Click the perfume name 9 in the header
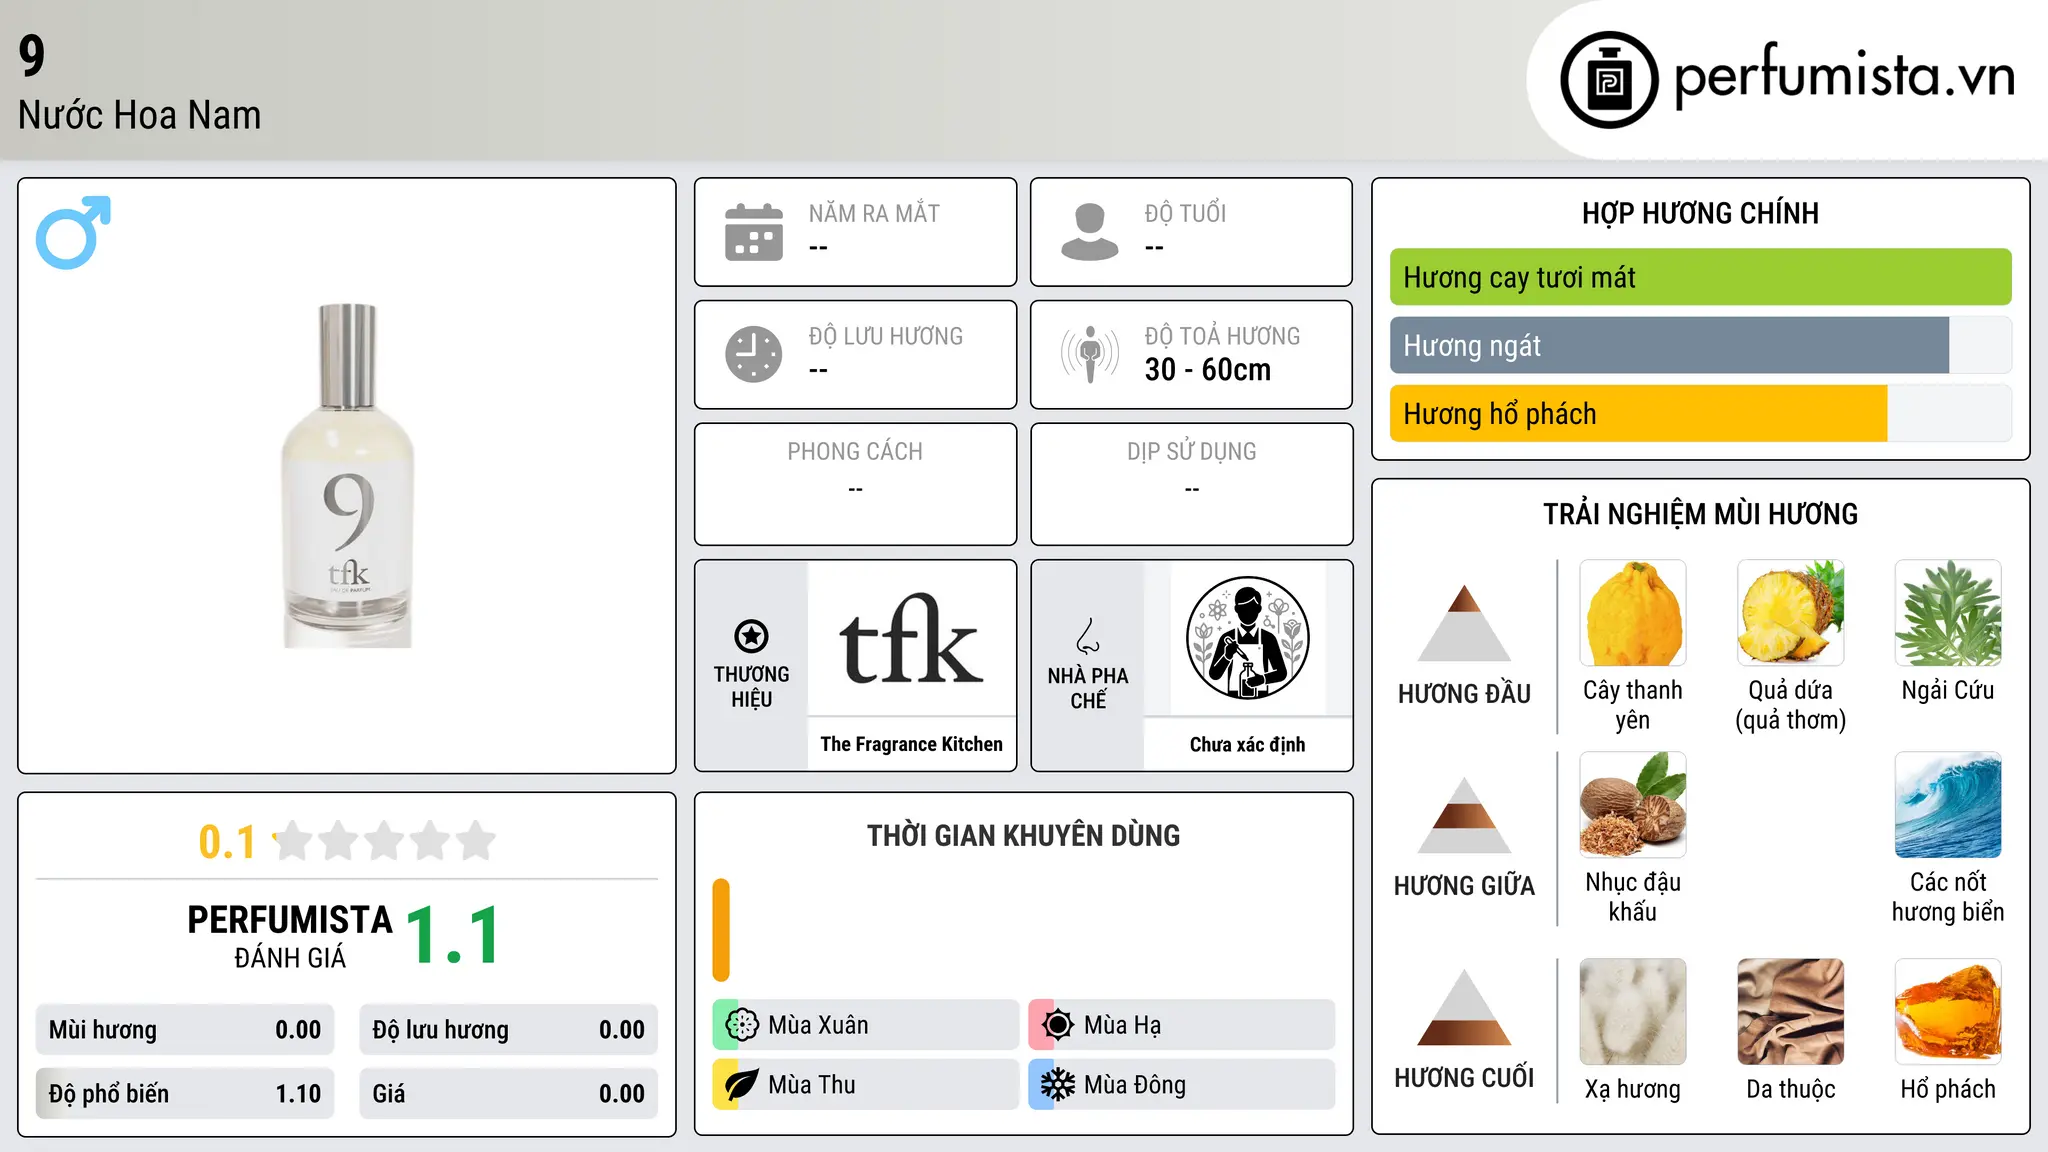 click(x=32, y=56)
